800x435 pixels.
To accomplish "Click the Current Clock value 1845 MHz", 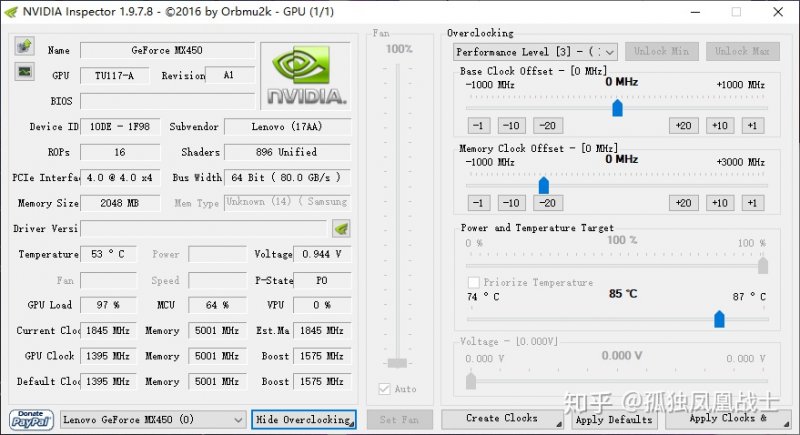I will [108, 330].
